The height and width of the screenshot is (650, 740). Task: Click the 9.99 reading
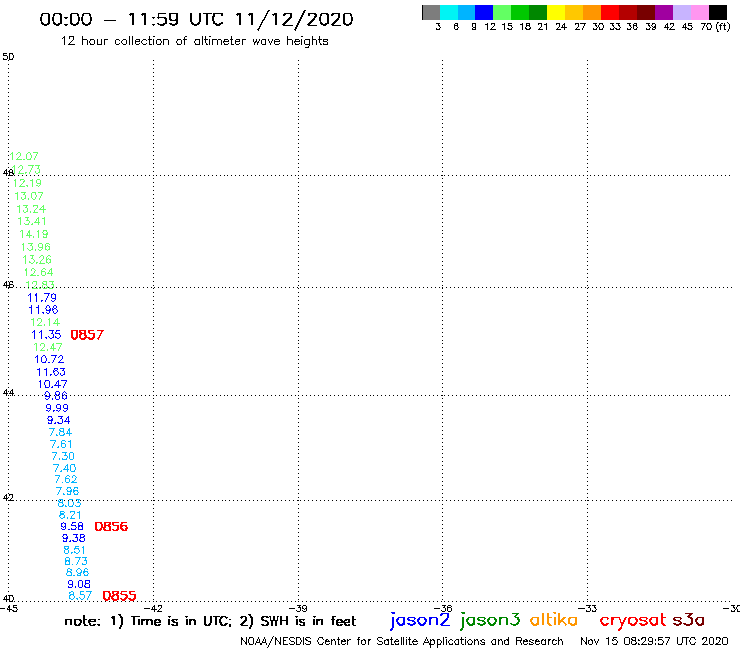coord(57,408)
